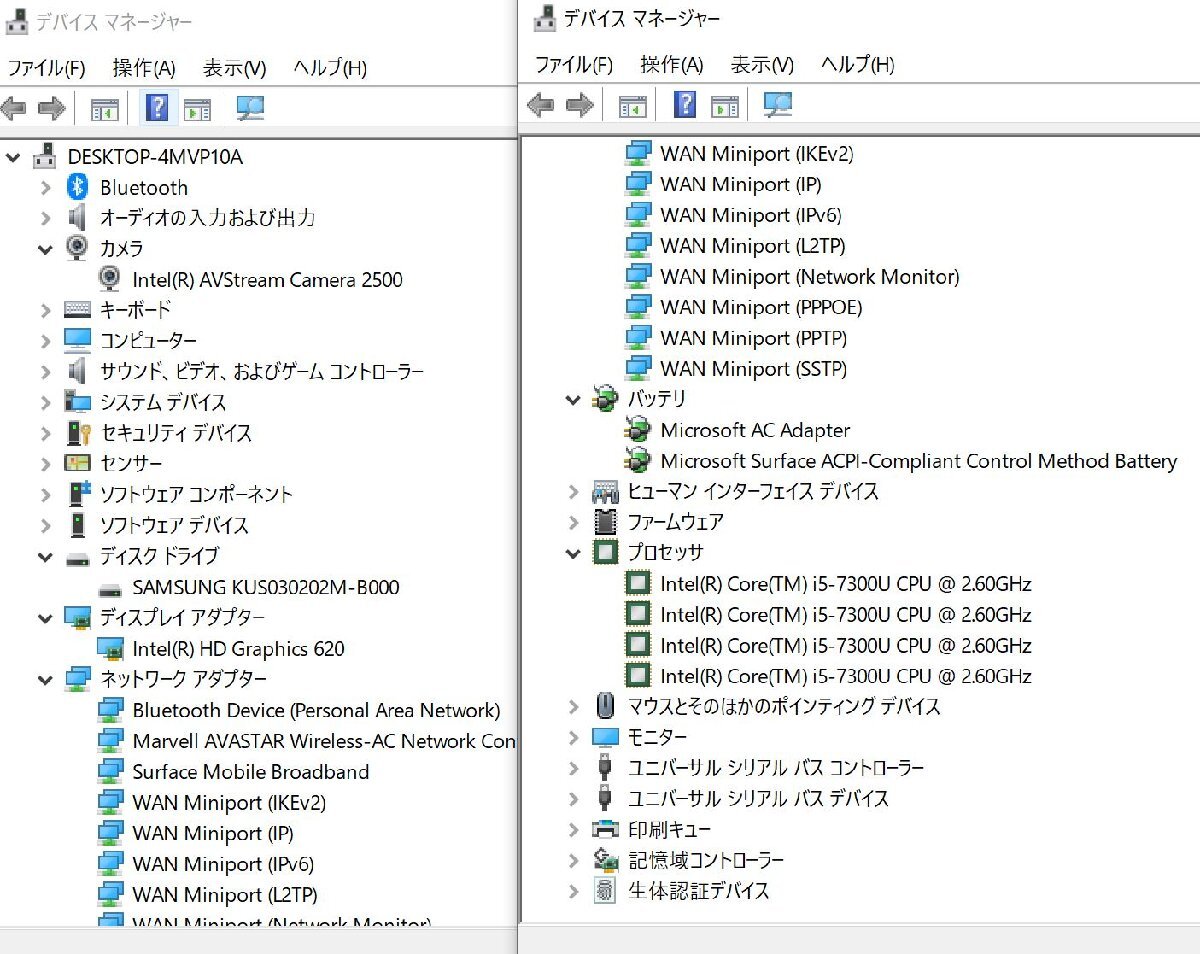Viewport: 1200px width, 954px height.
Task: Click the fingerprint icon beside 生体認証デバイス
Action: coord(605,890)
